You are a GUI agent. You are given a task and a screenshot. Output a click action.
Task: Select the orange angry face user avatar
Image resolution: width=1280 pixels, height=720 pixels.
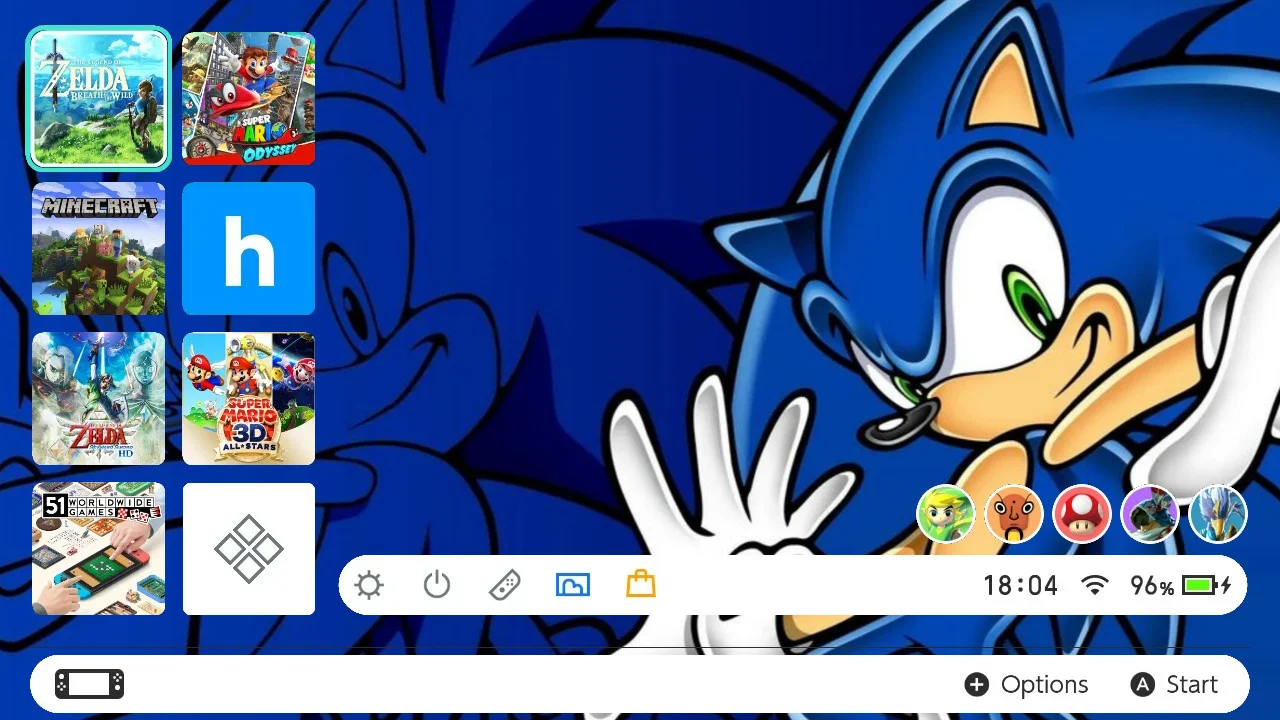1014,514
